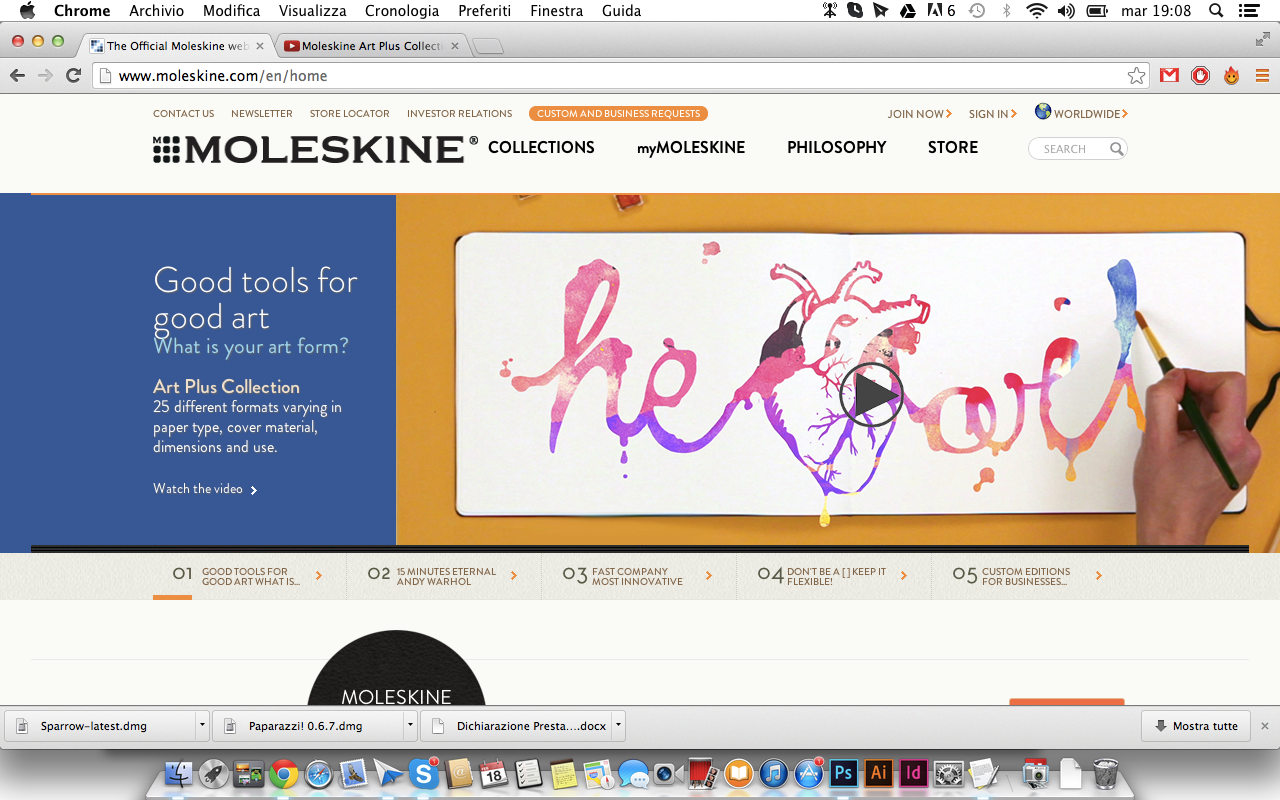Screen dimensions: 1280x800
Task: Bookmark this page with the star icon
Action: [x=1136, y=75]
